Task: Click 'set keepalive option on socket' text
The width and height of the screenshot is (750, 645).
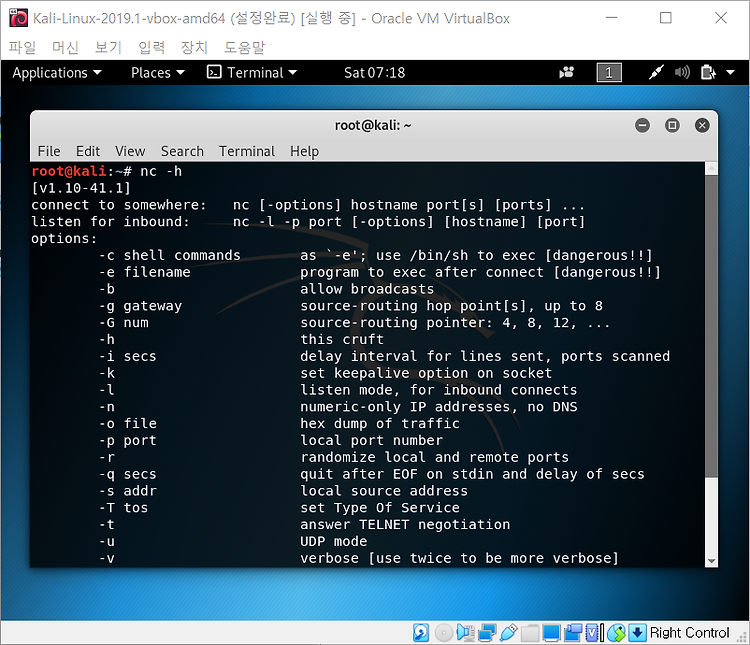Action: pos(426,373)
